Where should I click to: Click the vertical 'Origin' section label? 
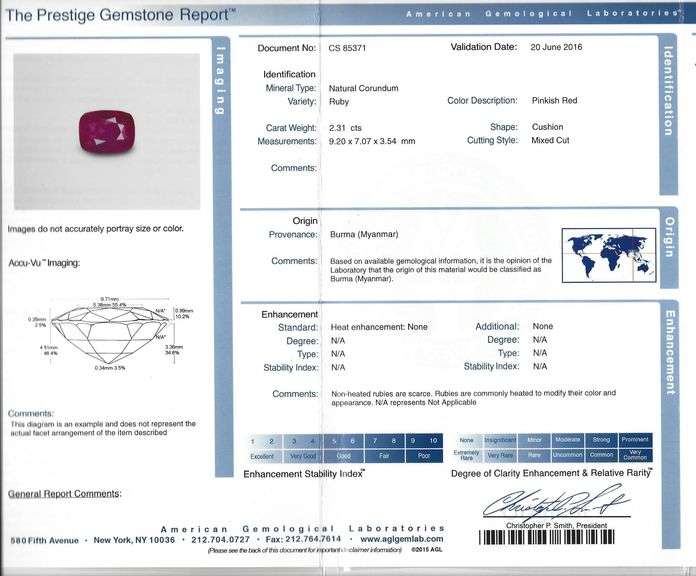pyautogui.click(x=669, y=237)
